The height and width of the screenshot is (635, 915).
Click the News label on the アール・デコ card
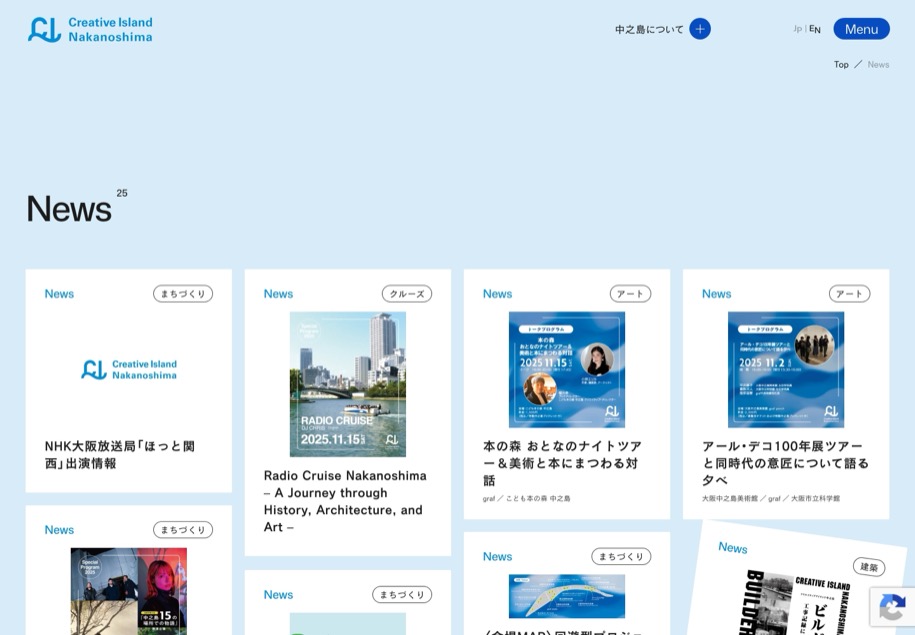(717, 294)
